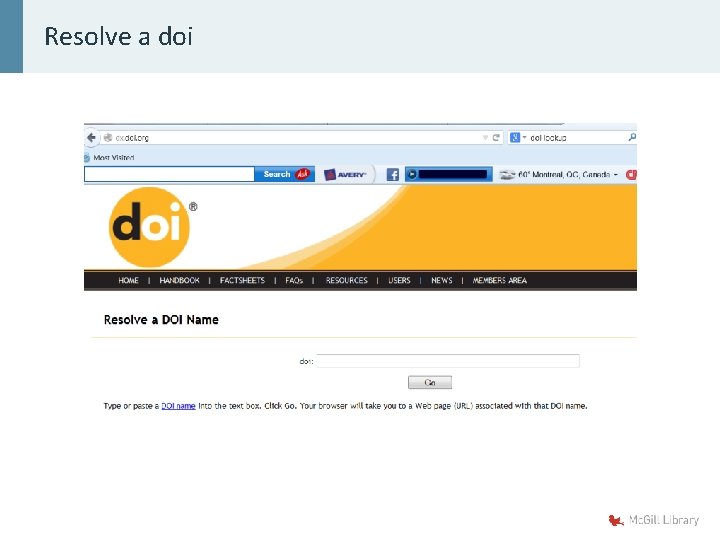Click the doi name text box
This screenshot has height=540, width=720.
pos(448,361)
